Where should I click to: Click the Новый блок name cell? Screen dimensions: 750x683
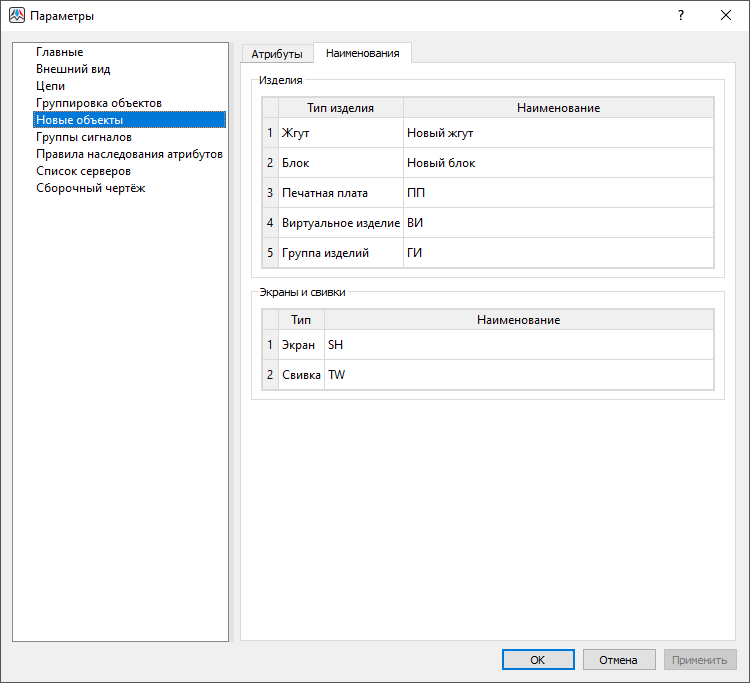click(x=558, y=163)
